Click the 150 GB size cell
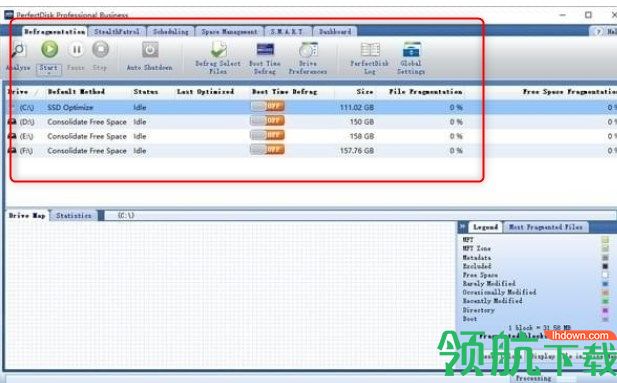Image resolution: width=617 pixels, height=383 pixels. [362, 122]
